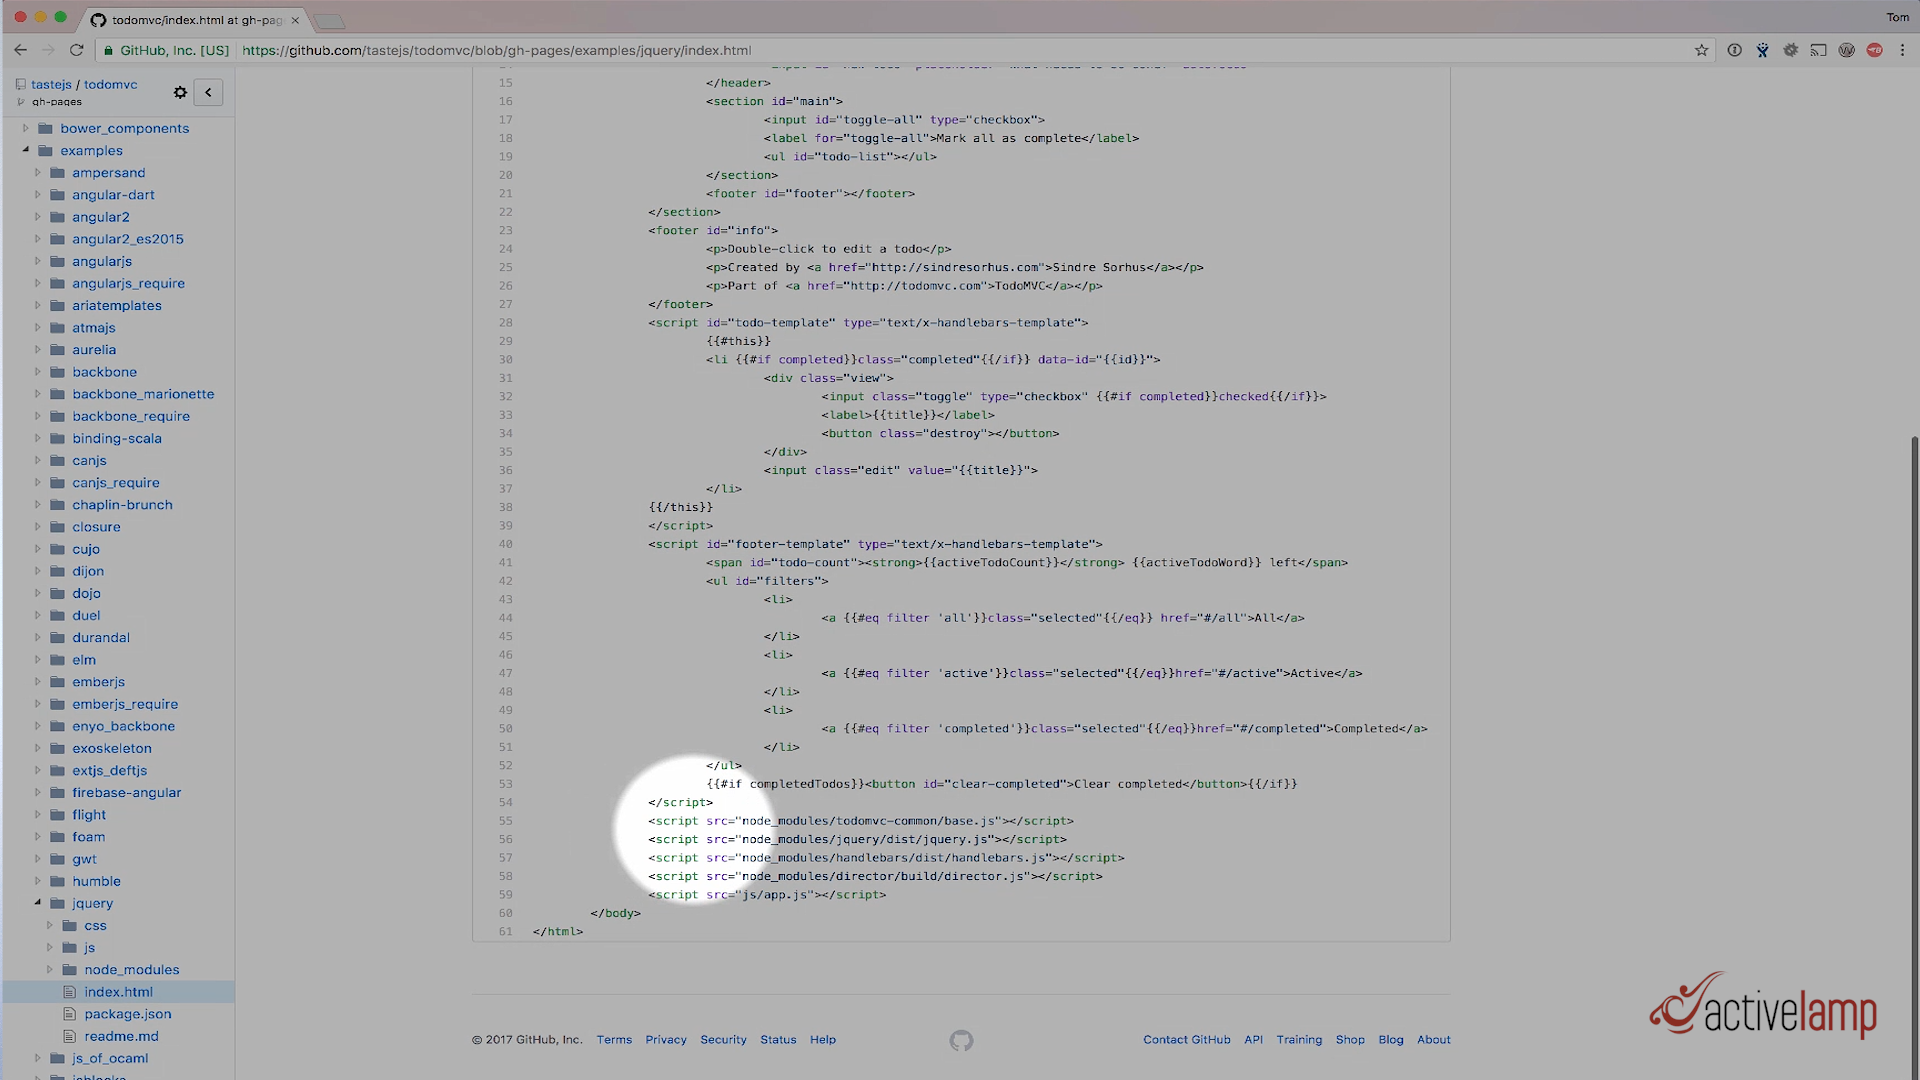This screenshot has width=1920, height=1080.
Task: Click the css folder icon
Action: (x=69, y=926)
